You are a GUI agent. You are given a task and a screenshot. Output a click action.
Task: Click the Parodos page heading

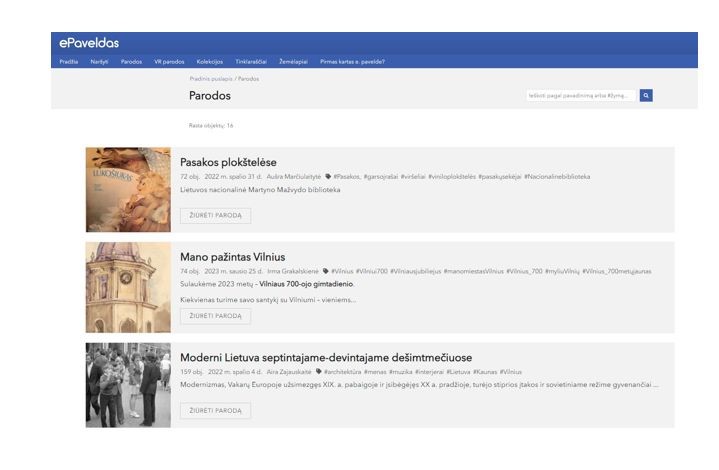[x=210, y=96]
